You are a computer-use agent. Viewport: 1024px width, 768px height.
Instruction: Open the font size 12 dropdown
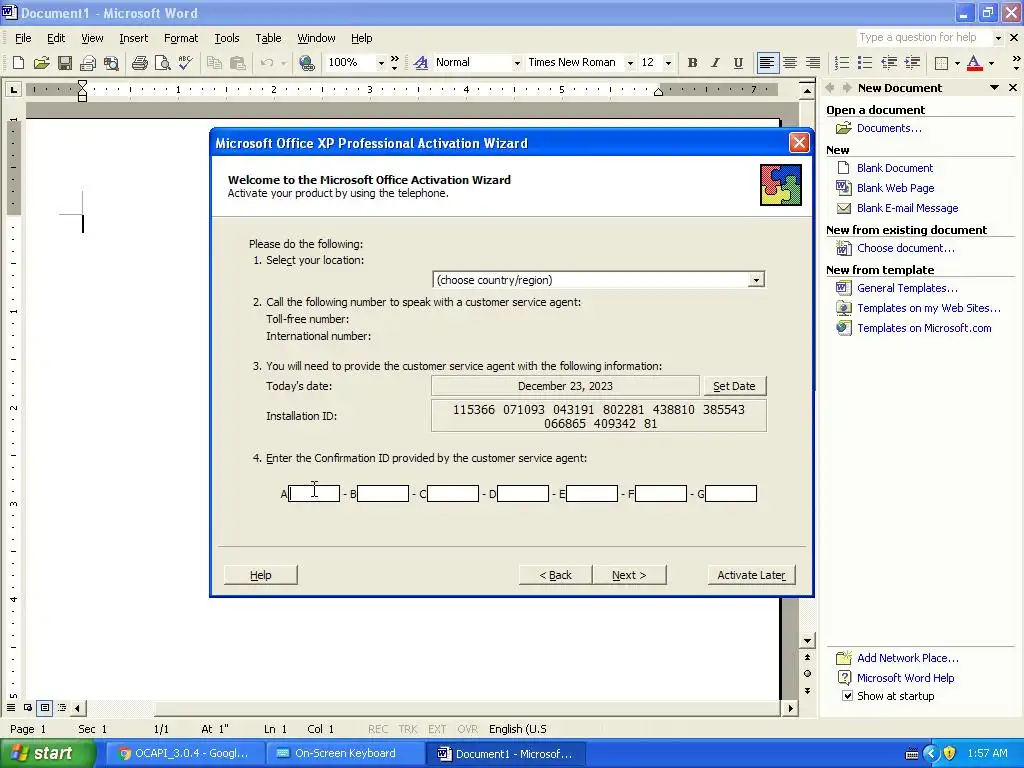tap(667, 63)
